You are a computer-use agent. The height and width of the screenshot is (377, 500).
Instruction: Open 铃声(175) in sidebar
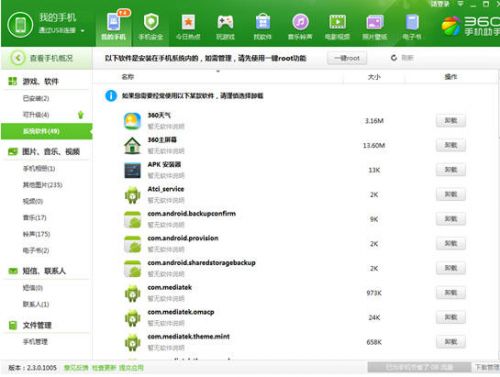coord(36,234)
